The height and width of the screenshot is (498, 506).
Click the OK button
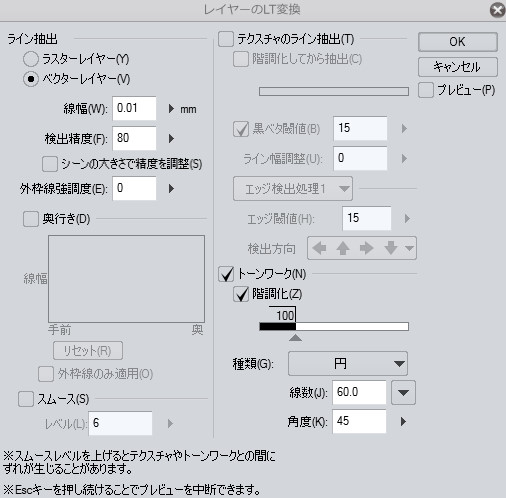tap(458, 42)
